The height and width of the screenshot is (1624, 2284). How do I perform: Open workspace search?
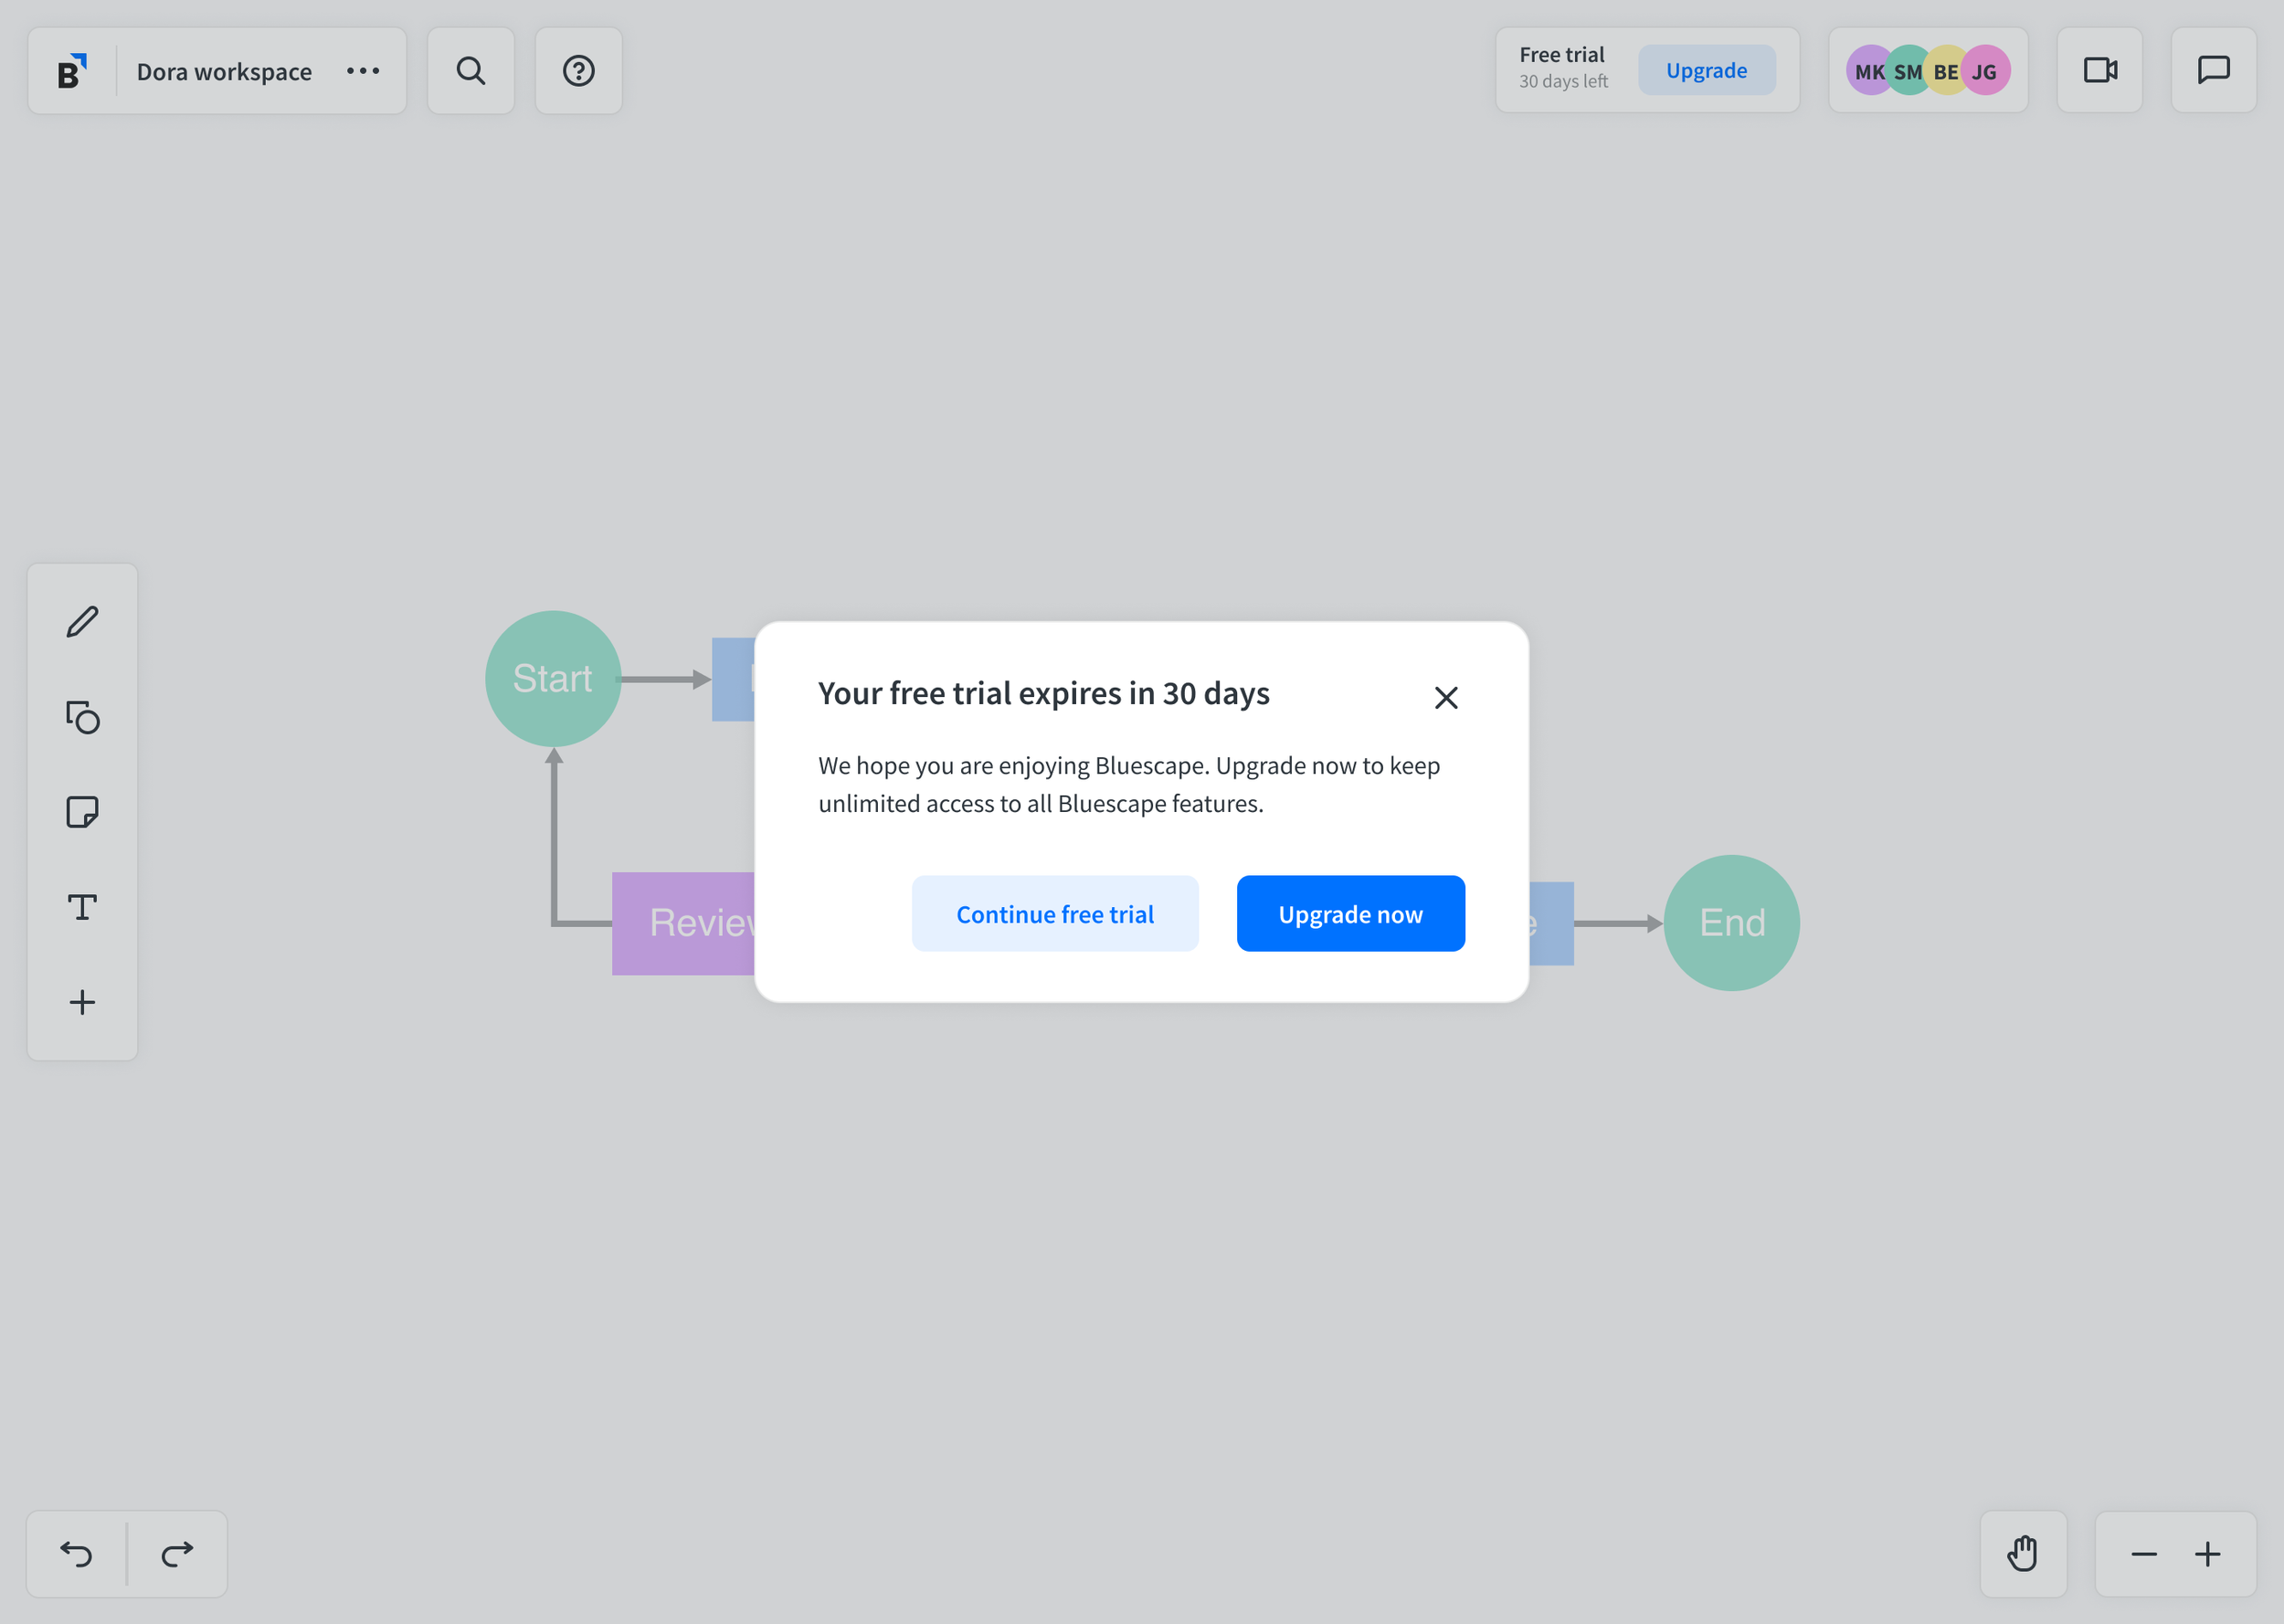click(x=471, y=71)
